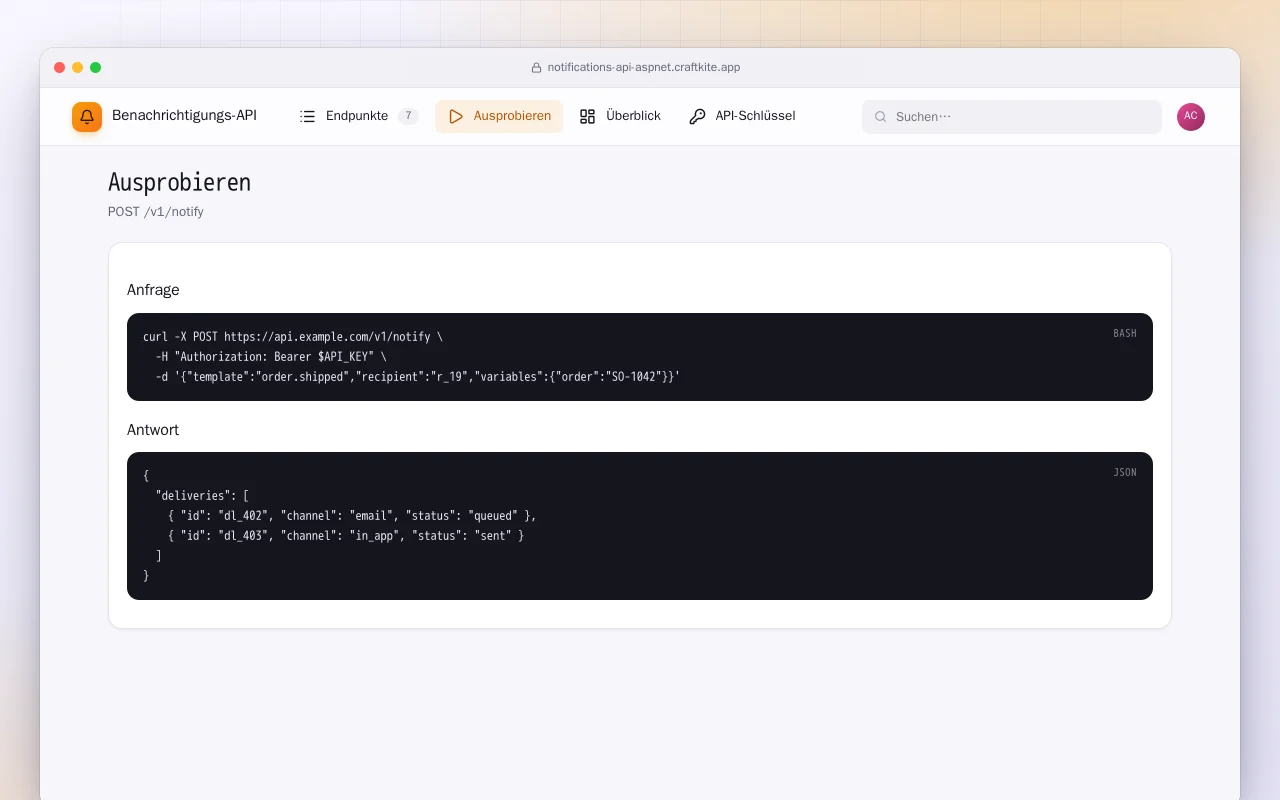Click the Anfrage section label

tap(153, 290)
